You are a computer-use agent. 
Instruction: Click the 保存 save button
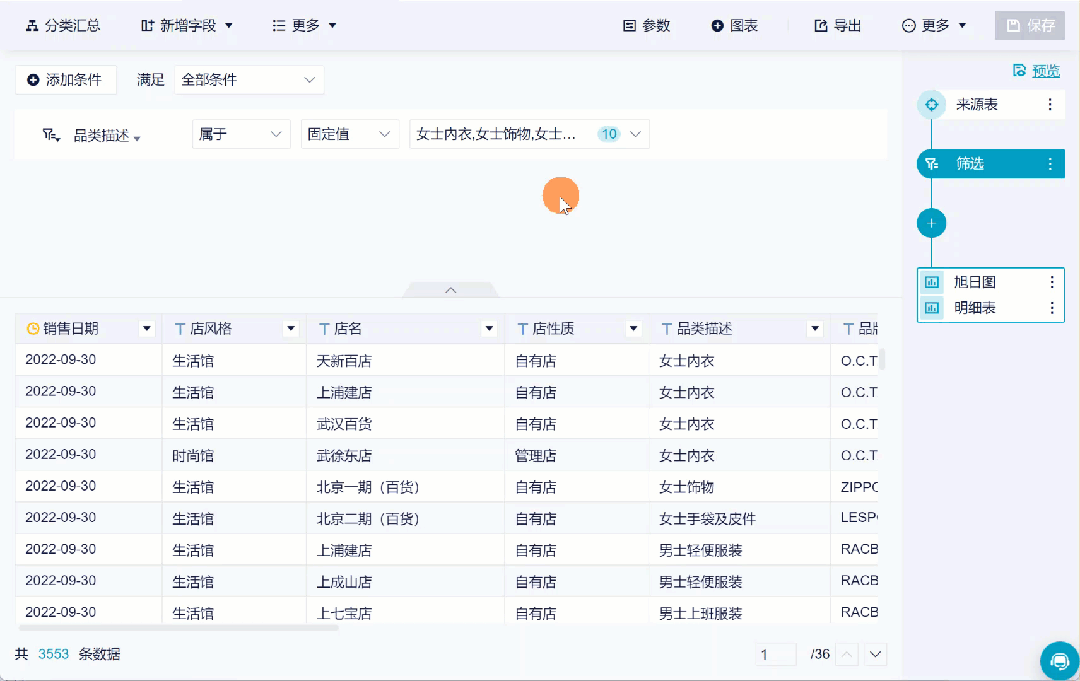1030,25
